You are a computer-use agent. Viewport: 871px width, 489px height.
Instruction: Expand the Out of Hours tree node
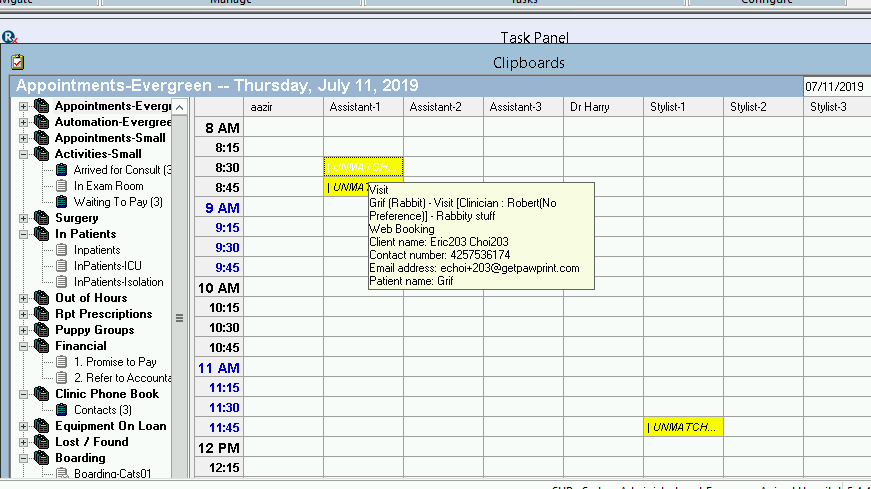[23, 298]
